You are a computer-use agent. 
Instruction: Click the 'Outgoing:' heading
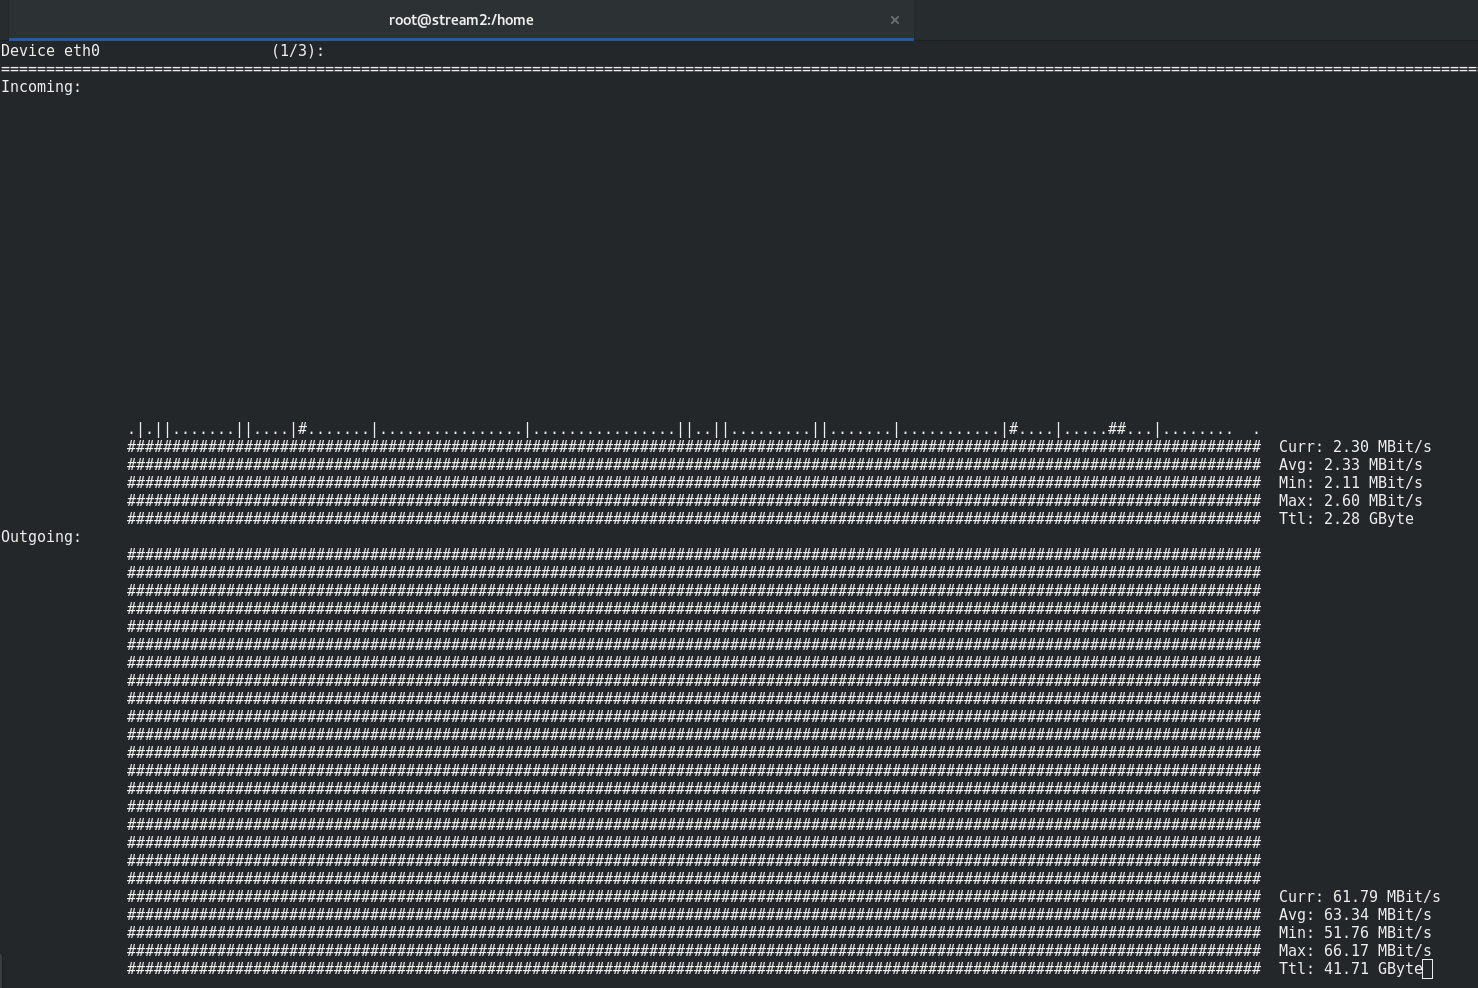pyautogui.click(x=41, y=537)
